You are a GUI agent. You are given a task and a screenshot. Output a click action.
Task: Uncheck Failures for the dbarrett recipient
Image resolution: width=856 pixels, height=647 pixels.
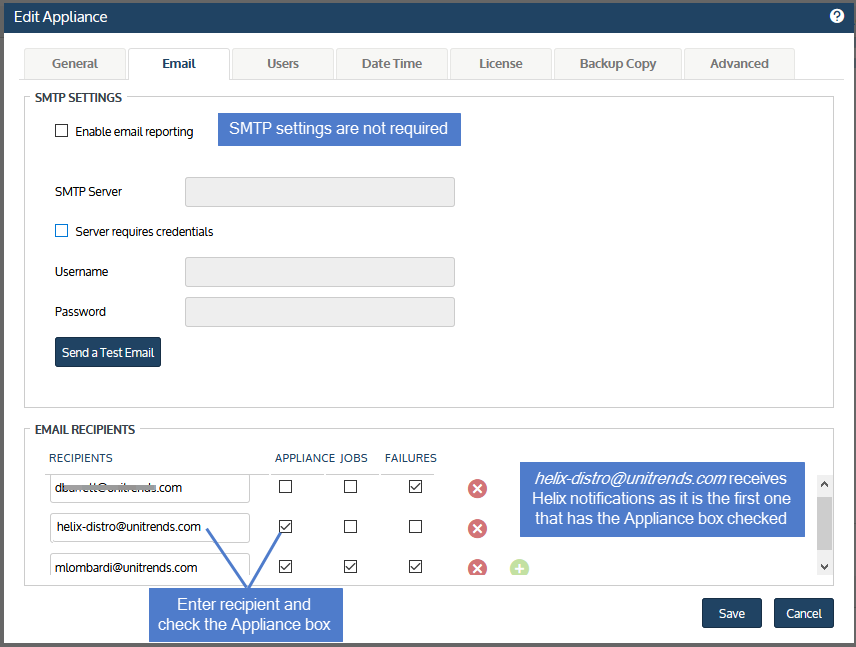point(415,487)
